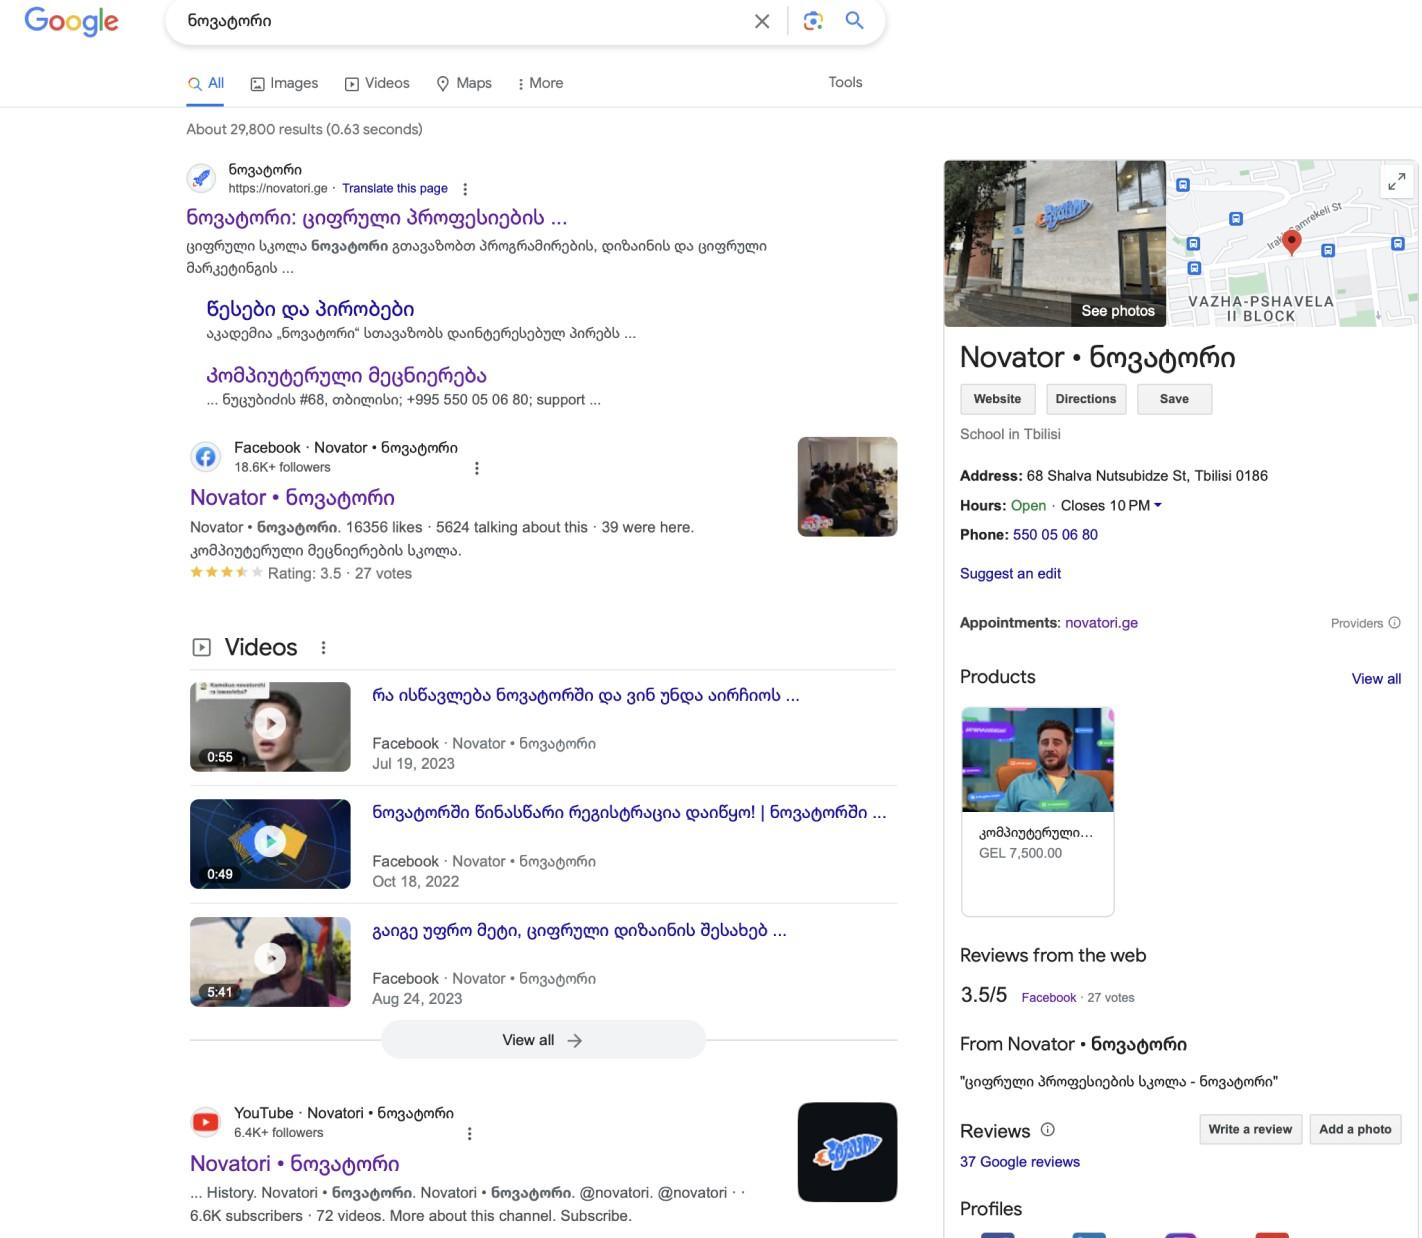Open options for the YouTube result
This screenshot has width=1422, height=1238.
click(x=470, y=1133)
